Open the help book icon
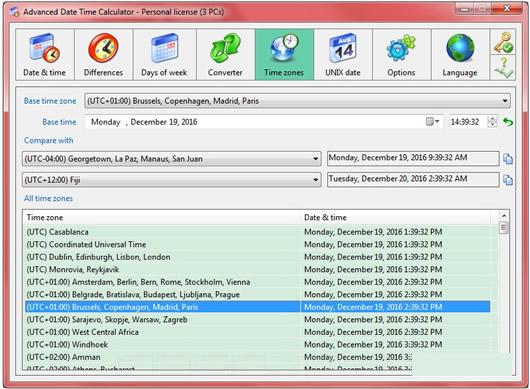The image size is (530, 389). pyautogui.click(x=503, y=67)
